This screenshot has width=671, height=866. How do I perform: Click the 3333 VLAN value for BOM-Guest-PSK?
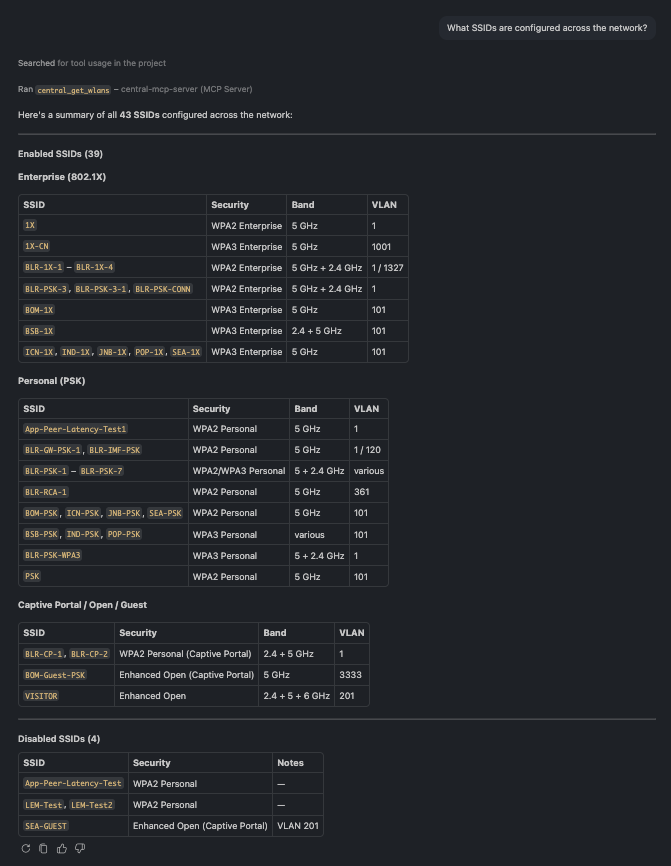coord(351,675)
